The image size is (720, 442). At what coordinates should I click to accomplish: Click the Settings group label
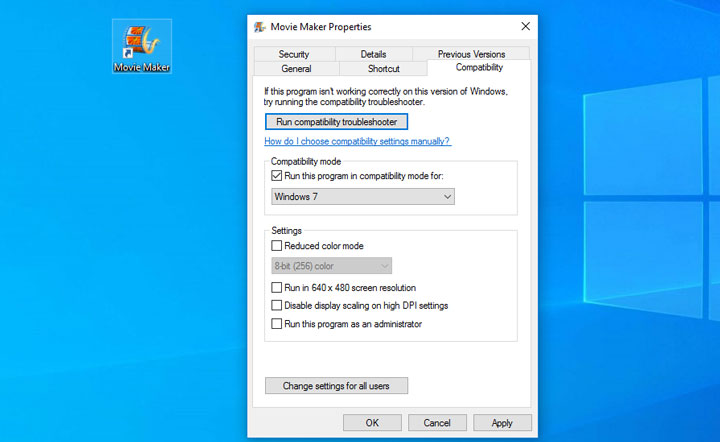[287, 230]
